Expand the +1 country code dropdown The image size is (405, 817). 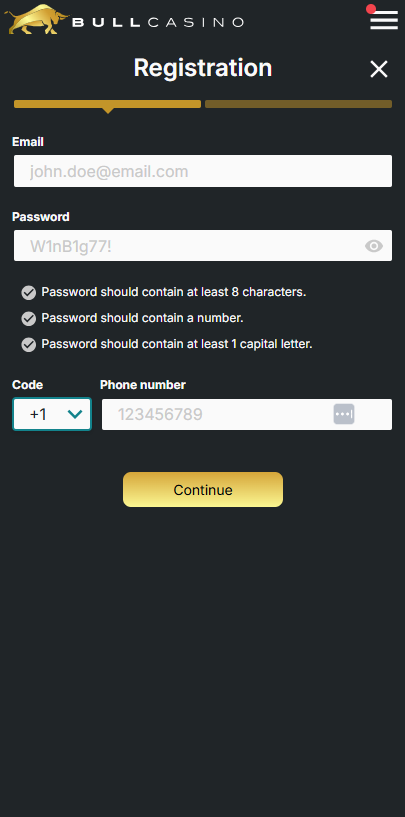(x=52, y=414)
